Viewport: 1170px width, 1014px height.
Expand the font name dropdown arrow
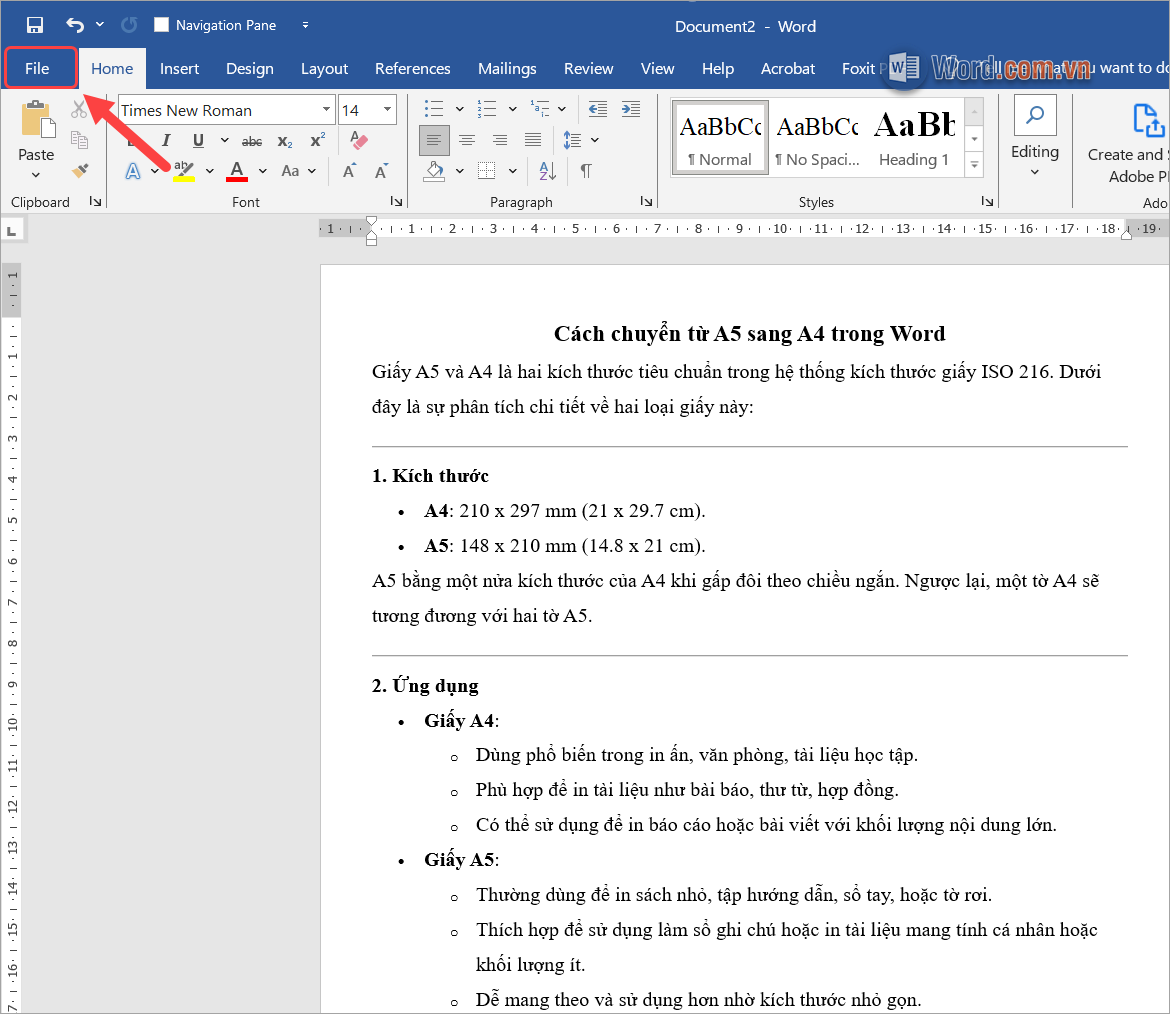coord(326,110)
